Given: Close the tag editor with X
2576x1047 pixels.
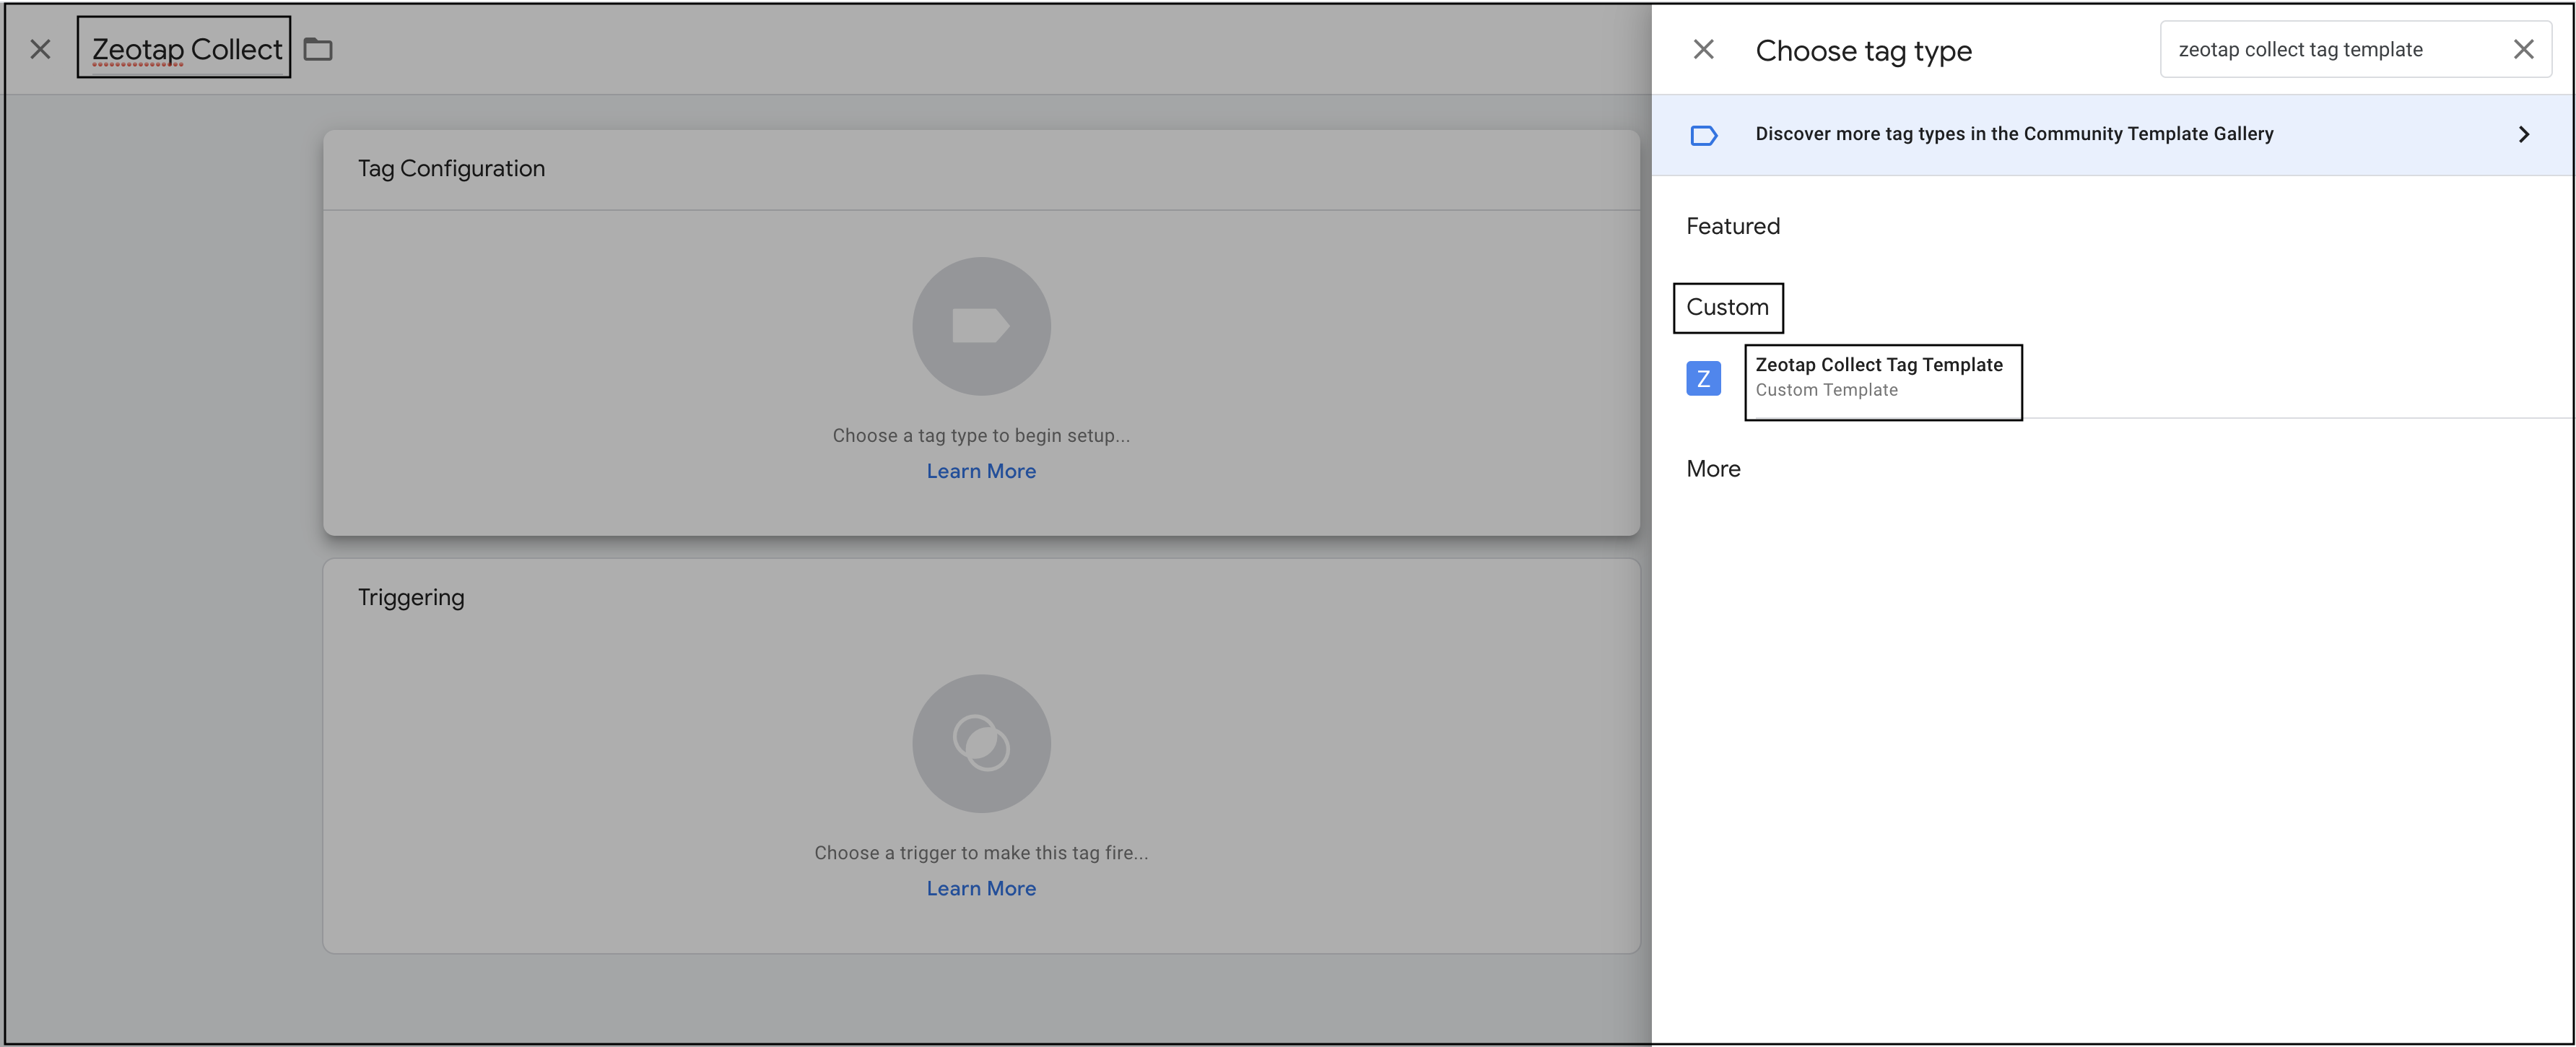Looking at the screenshot, I should click(x=40, y=49).
